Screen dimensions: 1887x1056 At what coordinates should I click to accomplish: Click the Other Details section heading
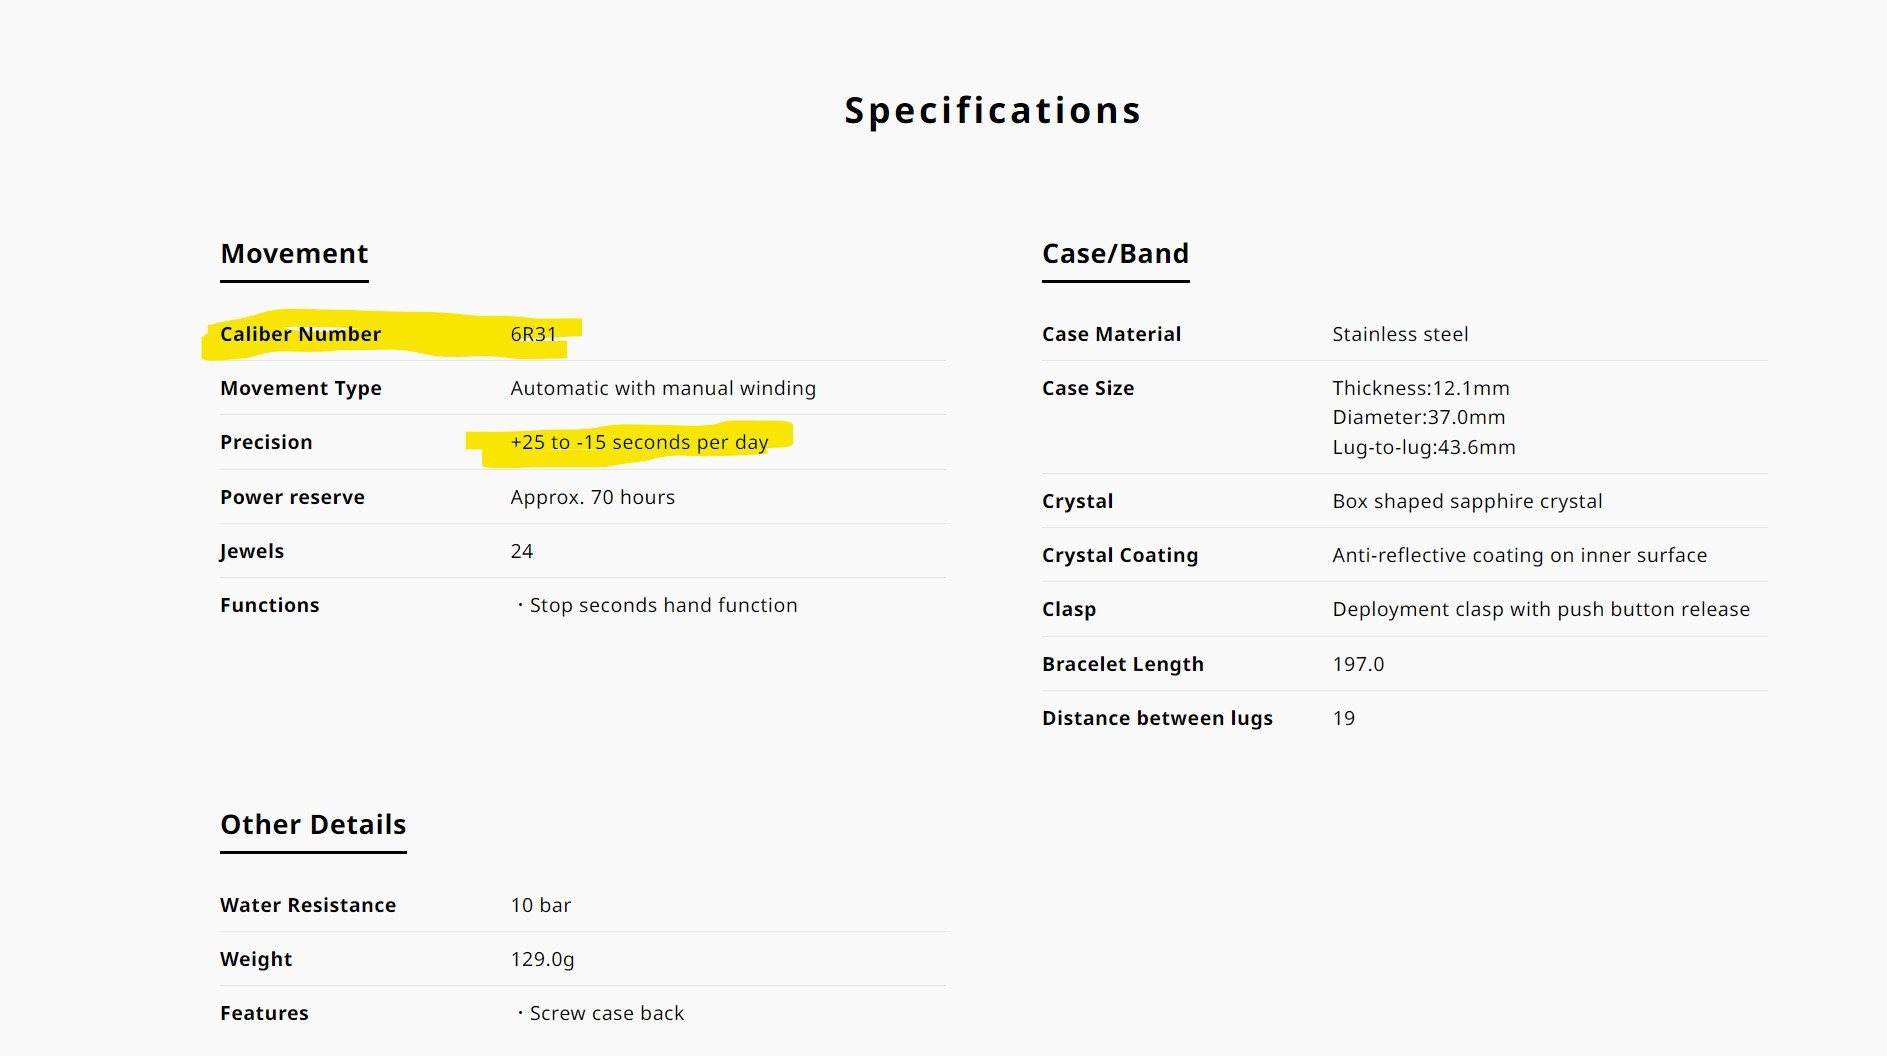(313, 825)
